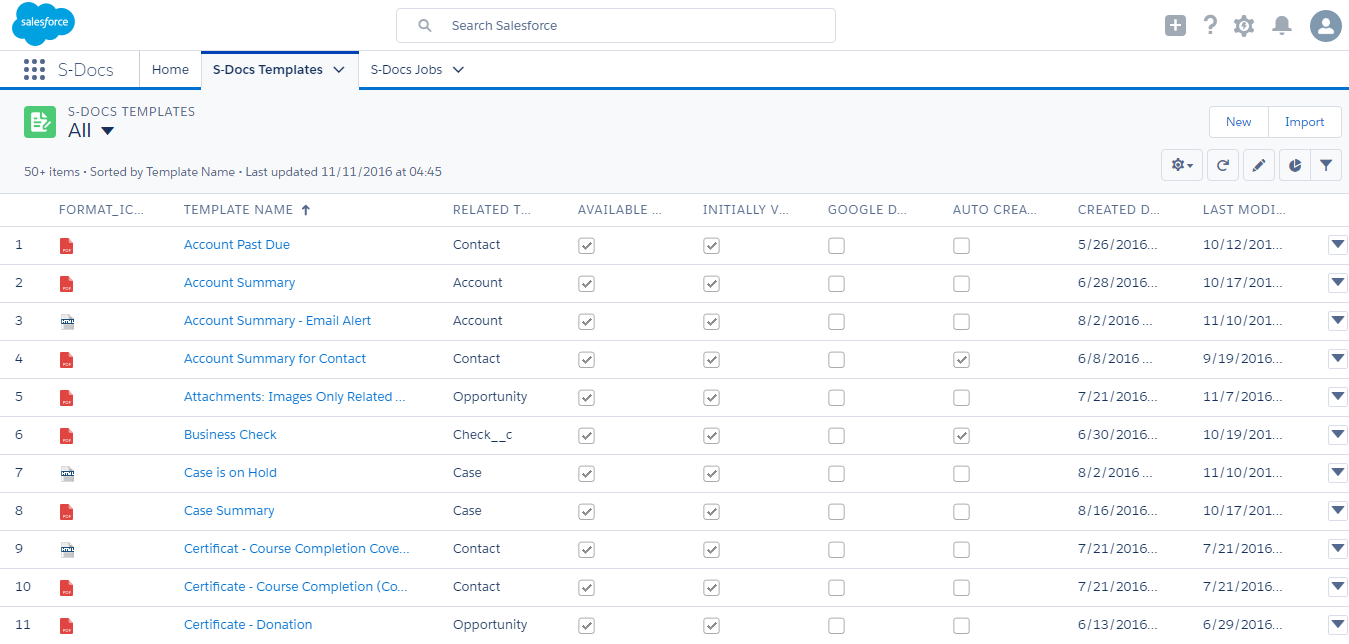1349x644 pixels.
Task: Open row actions for Account Past Due
Action: 1338,245
